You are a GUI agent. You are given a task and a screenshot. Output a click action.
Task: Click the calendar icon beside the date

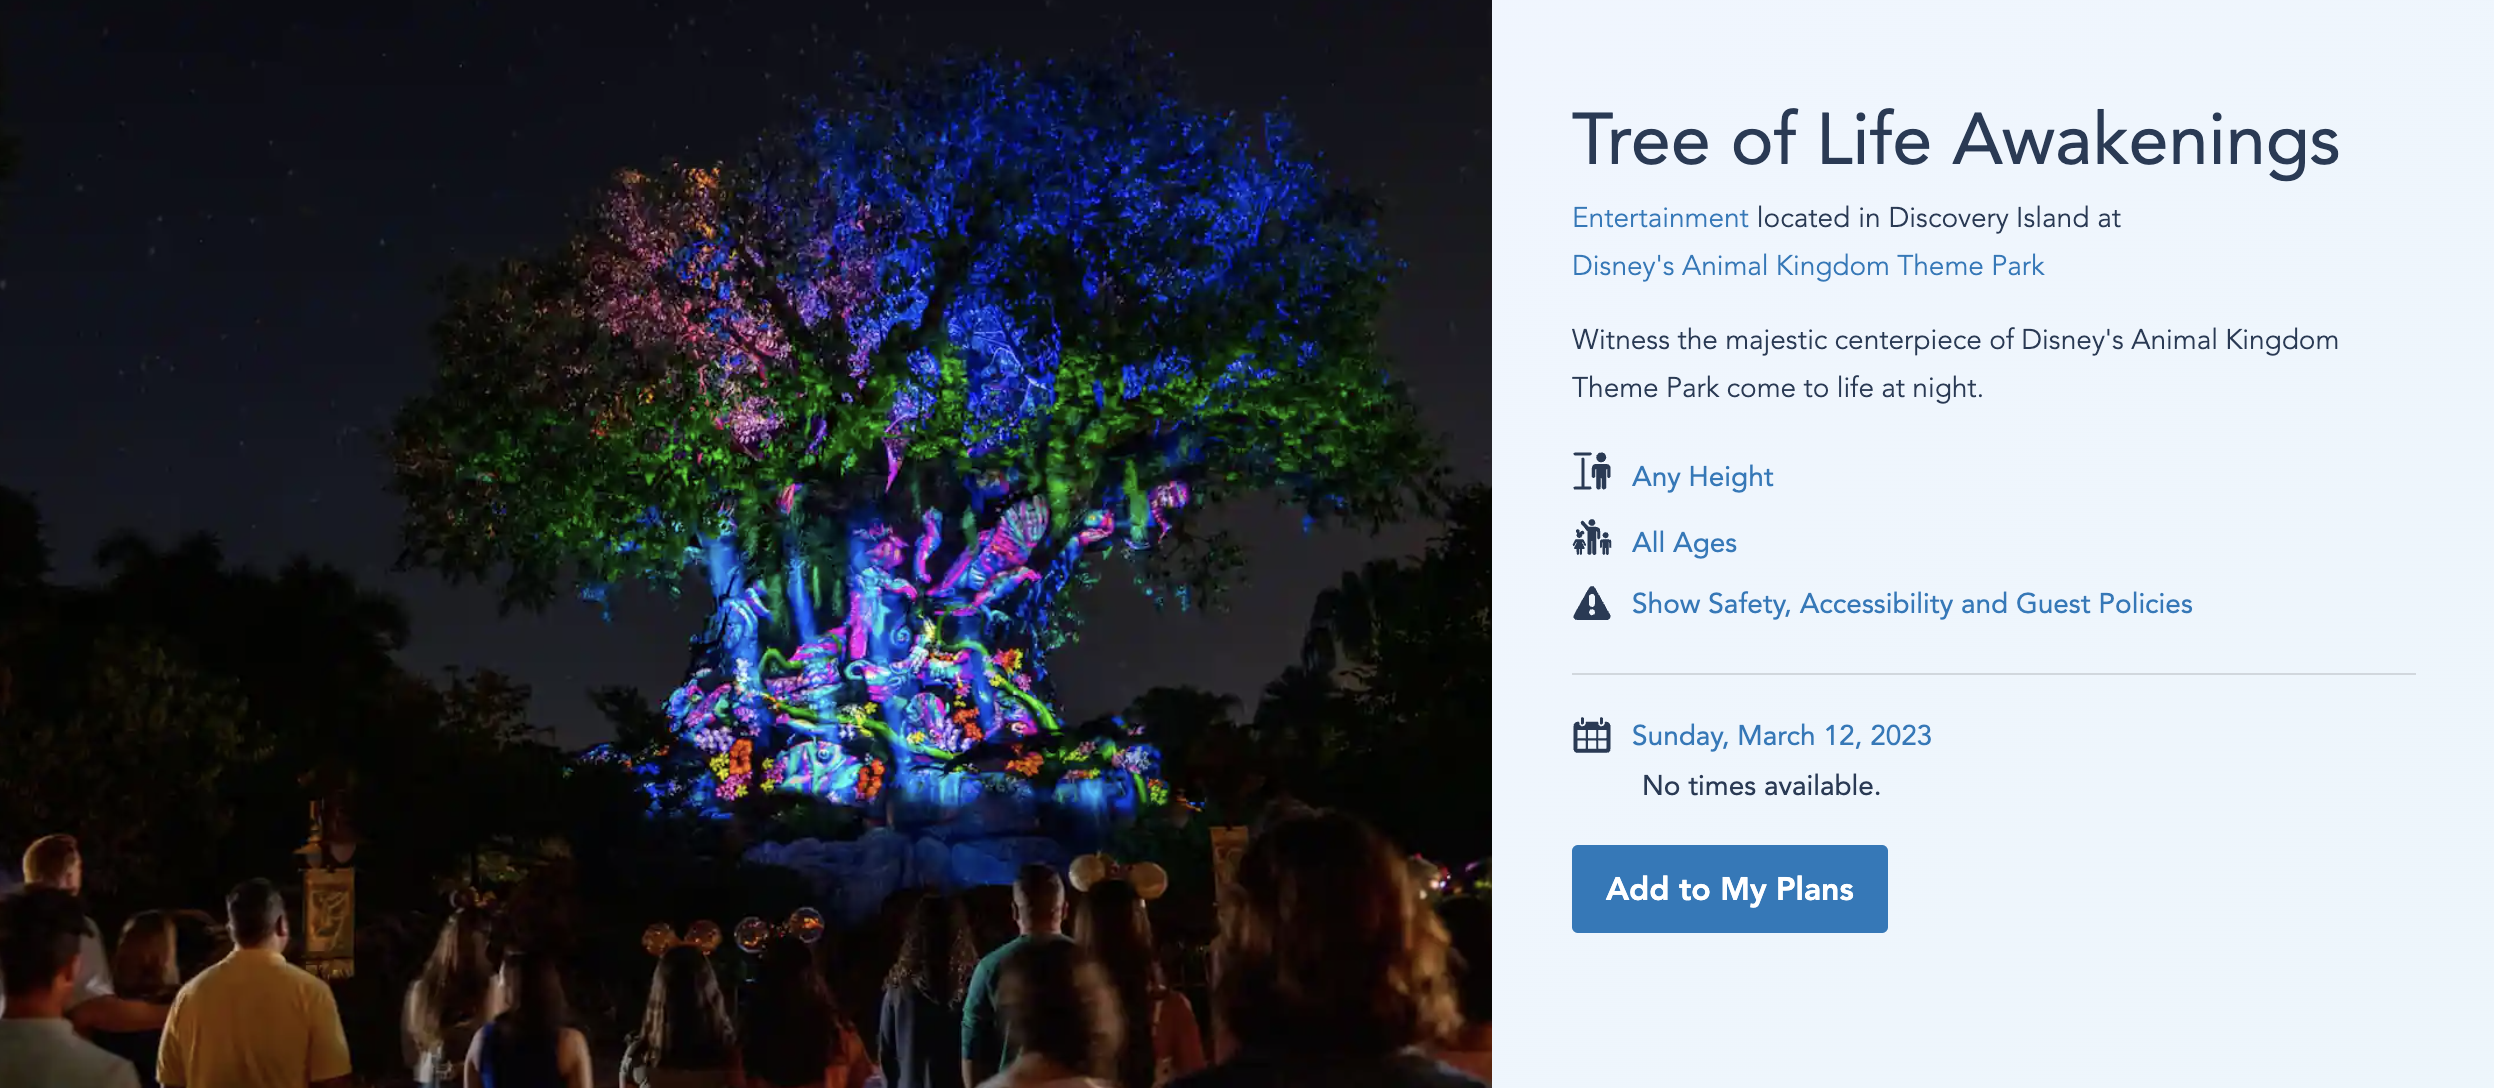coord(1591,736)
